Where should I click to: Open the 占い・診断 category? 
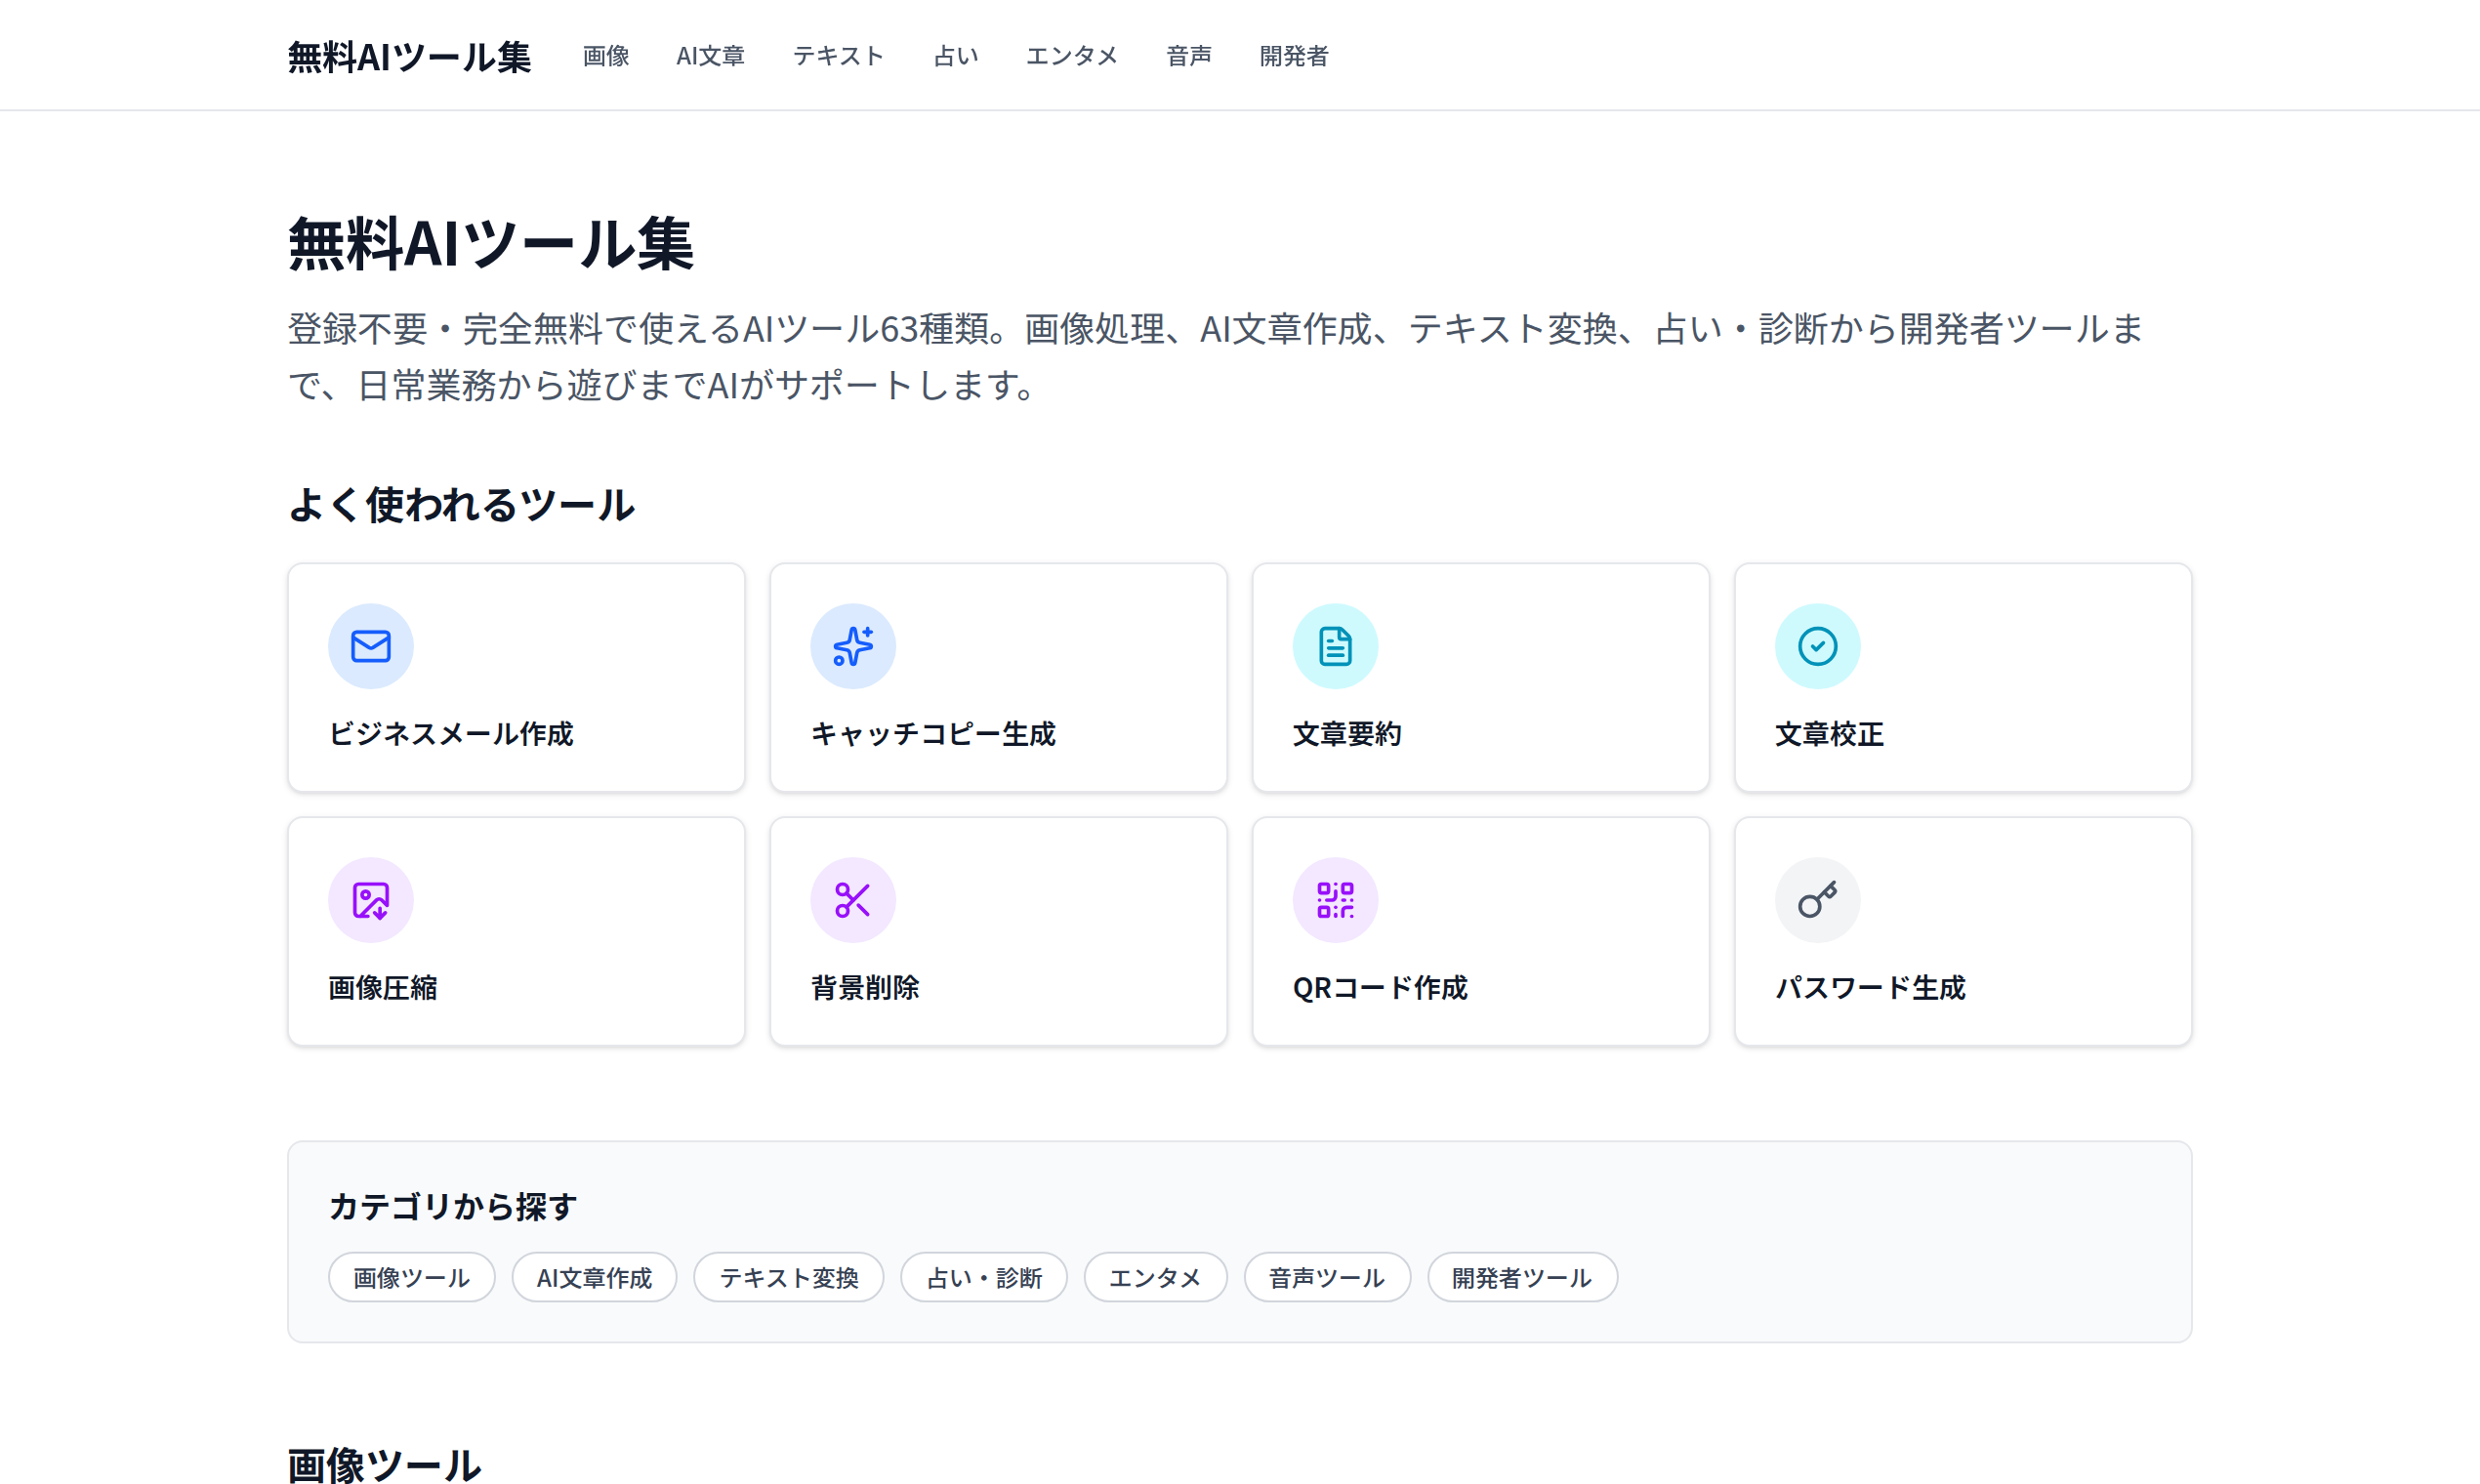click(x=983, y=1277)
